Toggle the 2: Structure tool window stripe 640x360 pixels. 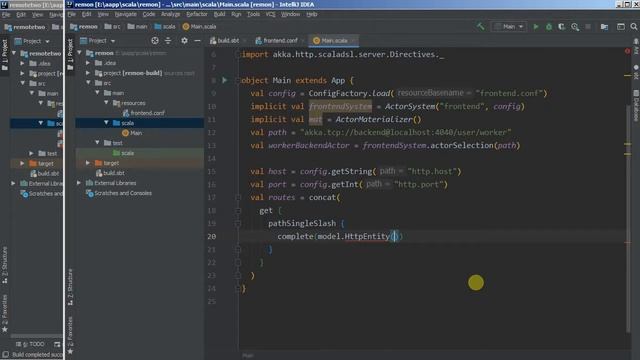pos(70,287)
